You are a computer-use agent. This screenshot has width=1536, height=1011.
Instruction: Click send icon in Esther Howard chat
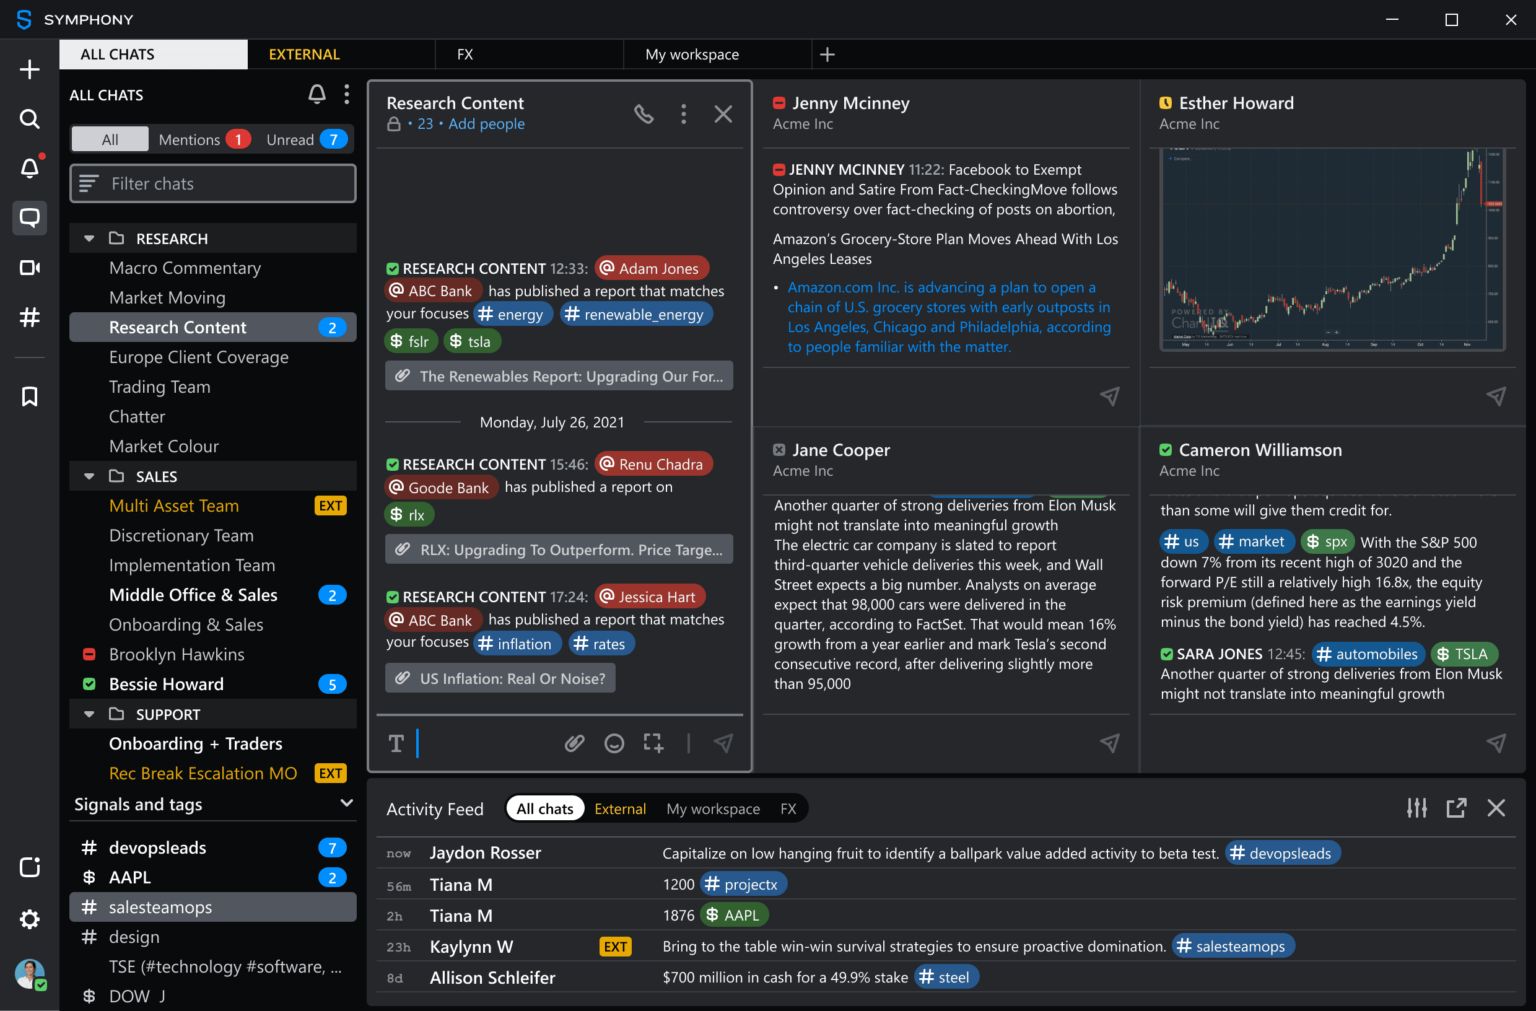(x=1496, y=396)
